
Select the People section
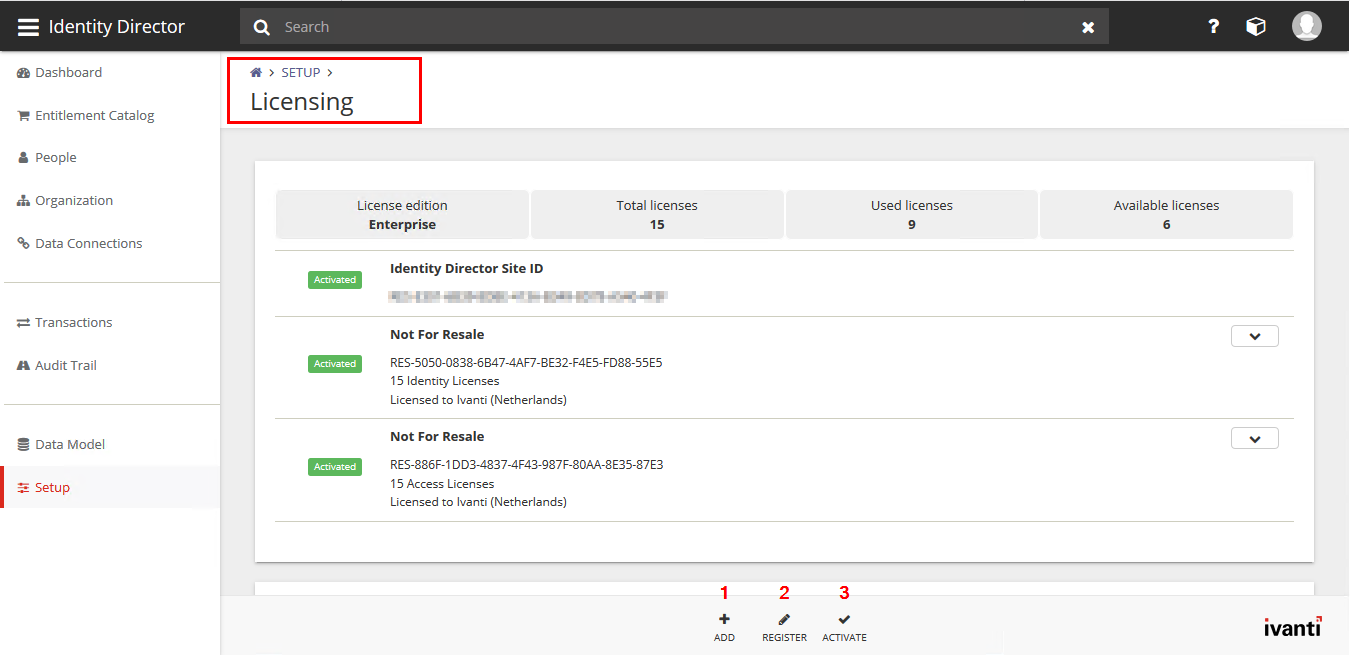click(x=55, y=157)
